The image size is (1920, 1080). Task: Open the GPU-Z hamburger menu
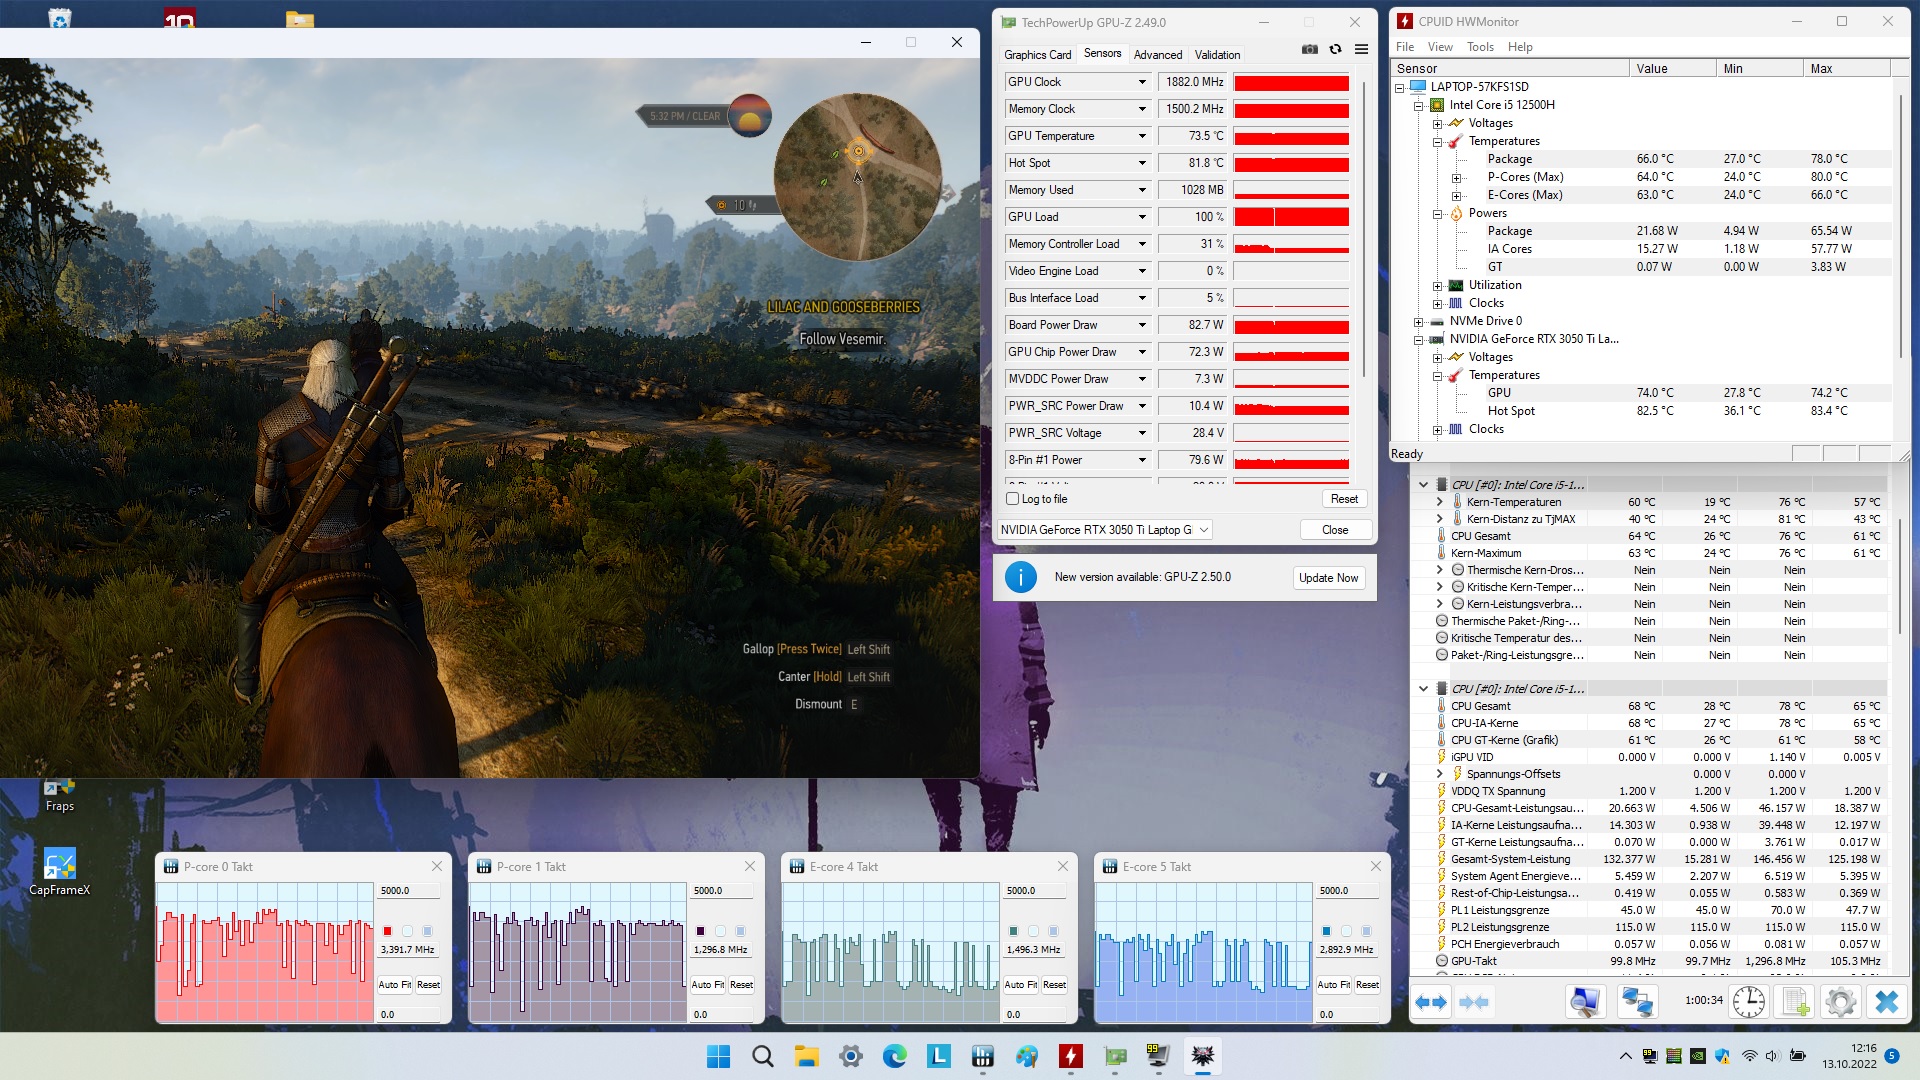pos(1361,50)
